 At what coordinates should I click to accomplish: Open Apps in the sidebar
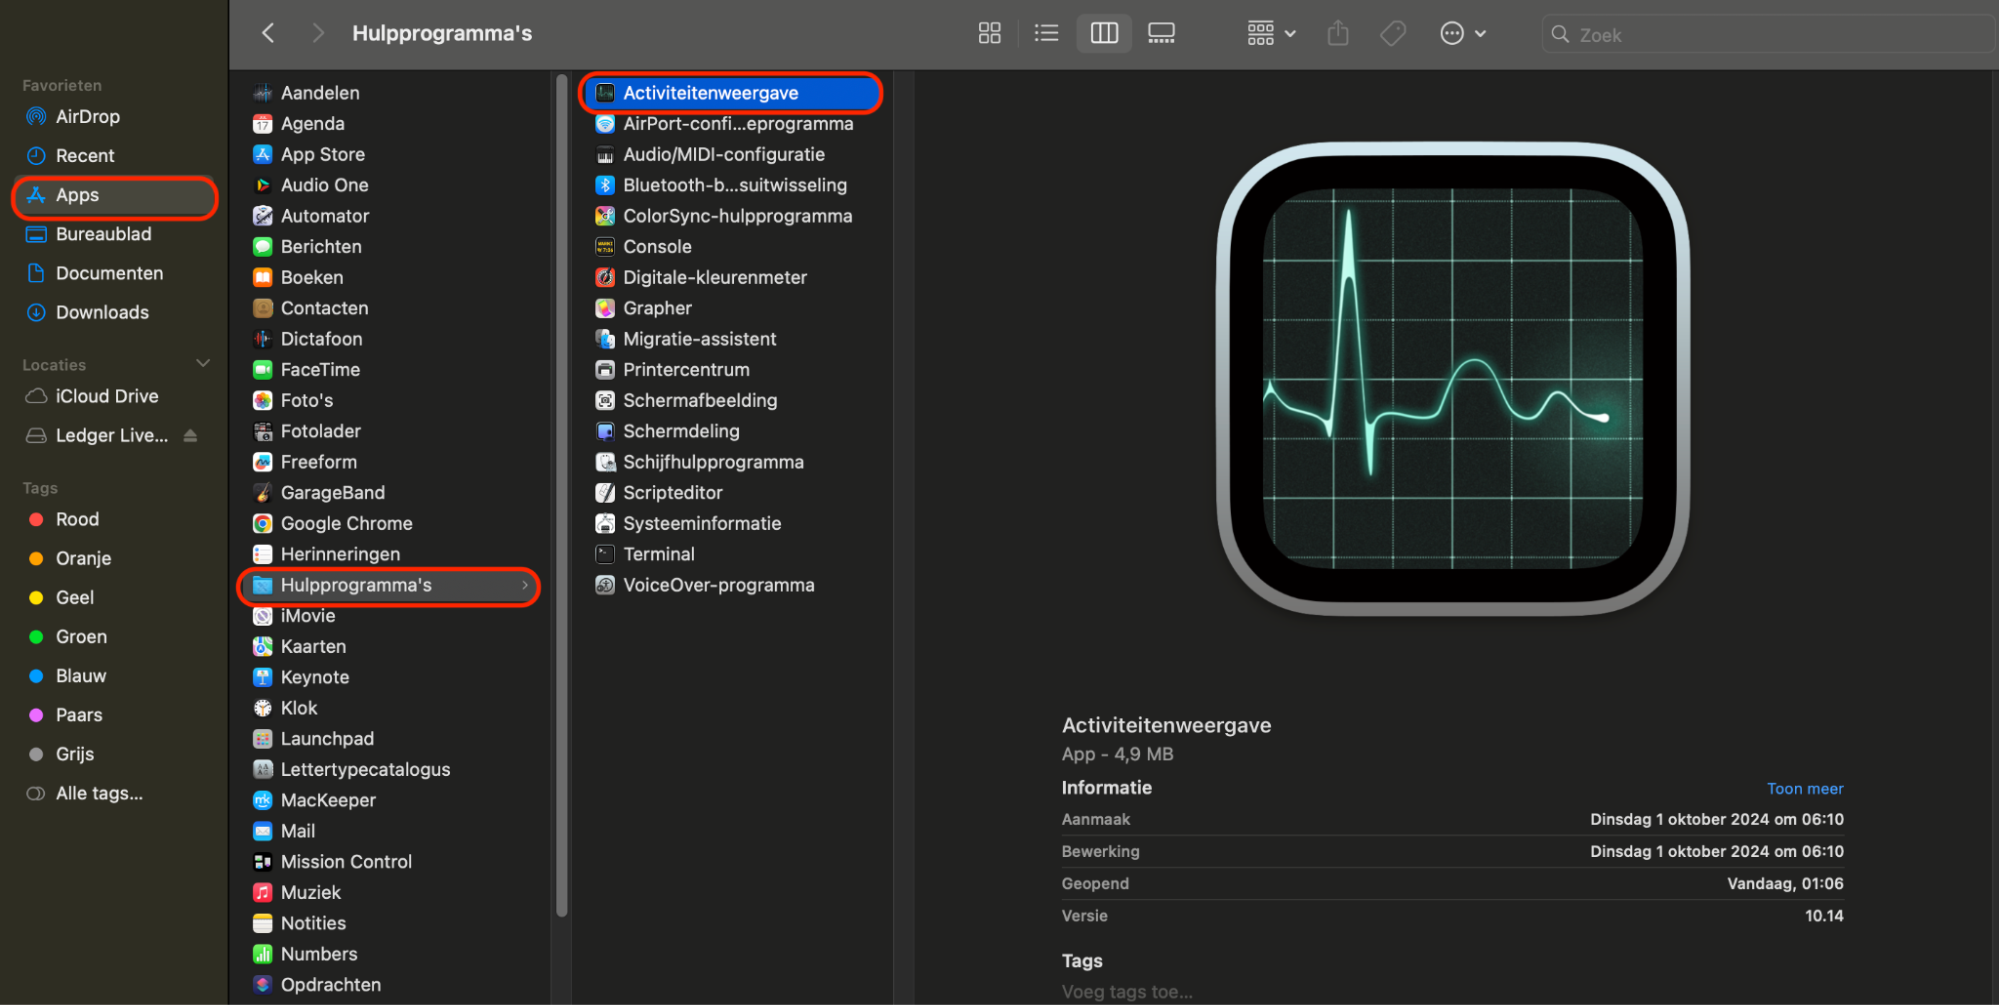point(77,195)
